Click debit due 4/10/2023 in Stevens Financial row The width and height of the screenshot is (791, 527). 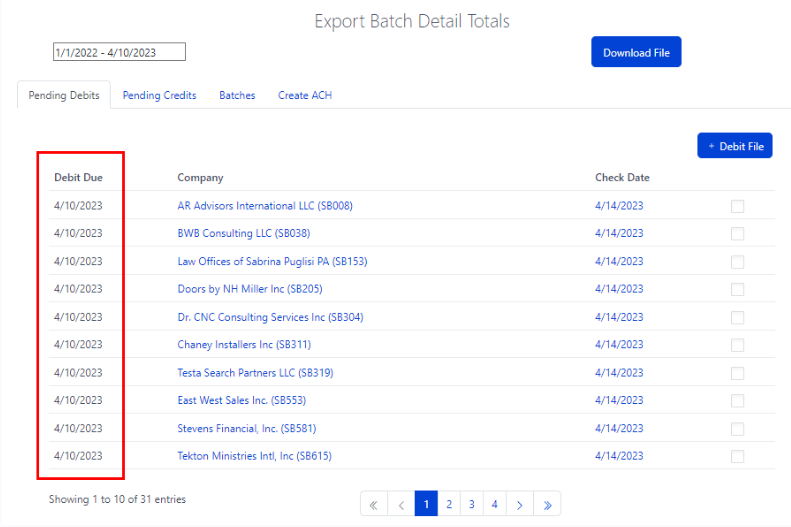(x=78, y=428)
